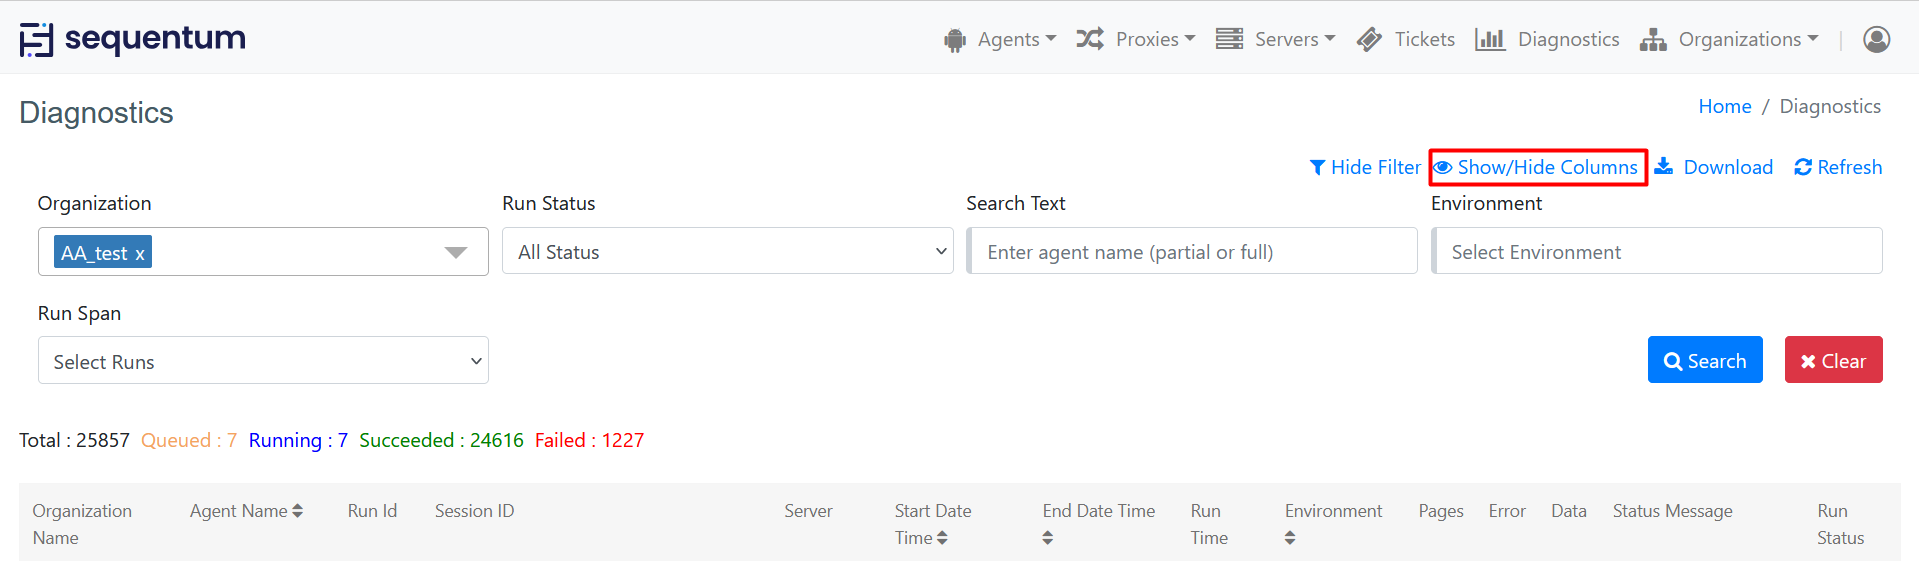Toggle Hide Filter panel

click(x=1365, y=167)
